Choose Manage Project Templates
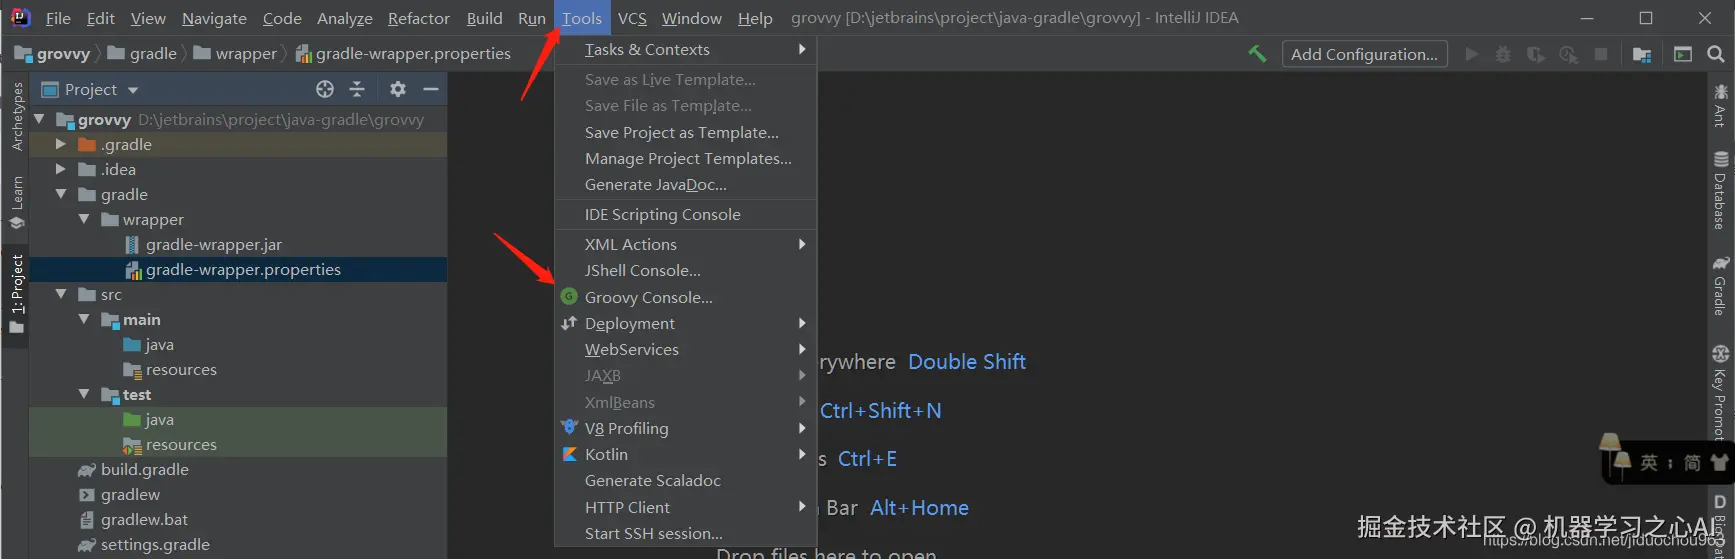Viewport: 1735px width, 559px height. tap(686, 158)
